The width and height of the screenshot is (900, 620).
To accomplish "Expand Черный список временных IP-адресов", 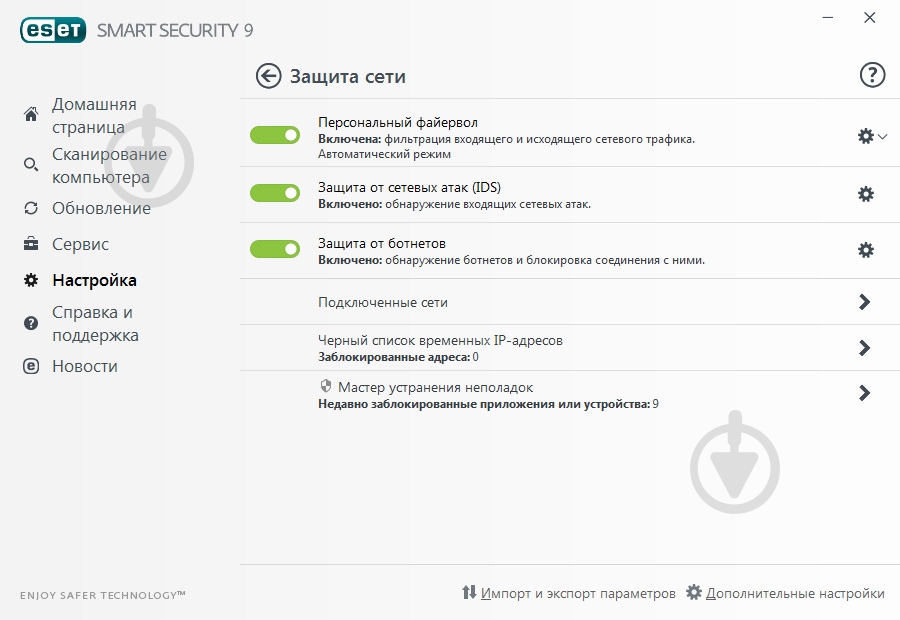I will pos(865,347).
